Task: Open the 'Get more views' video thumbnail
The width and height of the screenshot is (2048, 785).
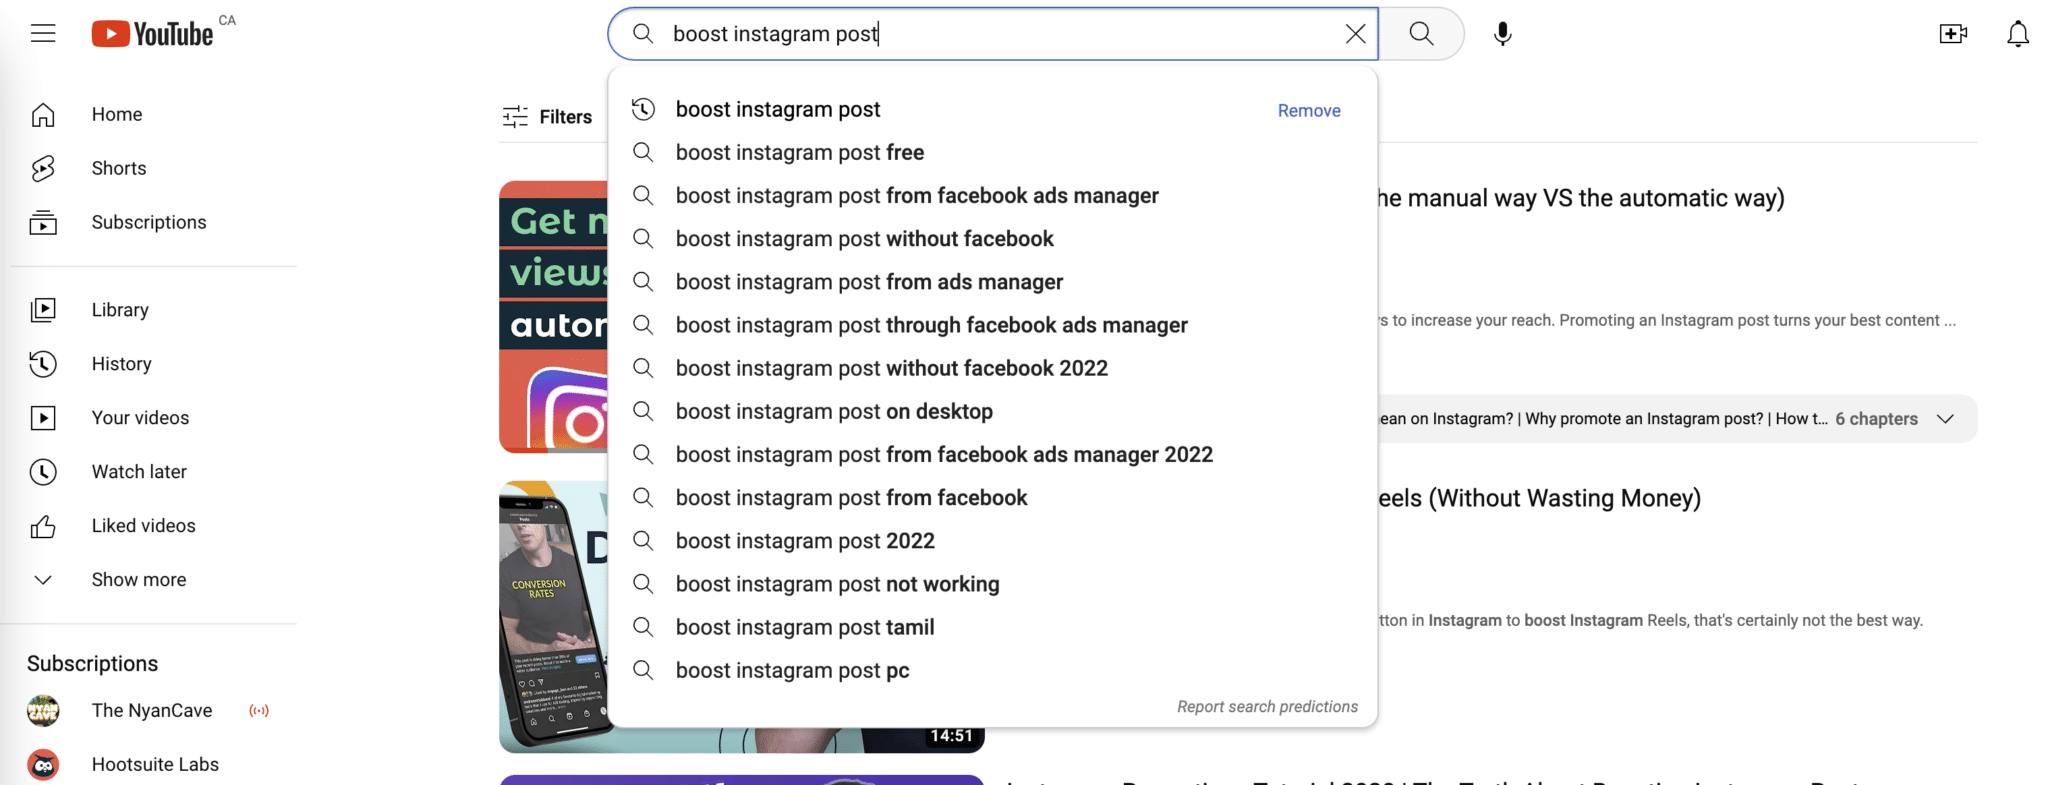Action: [x=553, y=317]
